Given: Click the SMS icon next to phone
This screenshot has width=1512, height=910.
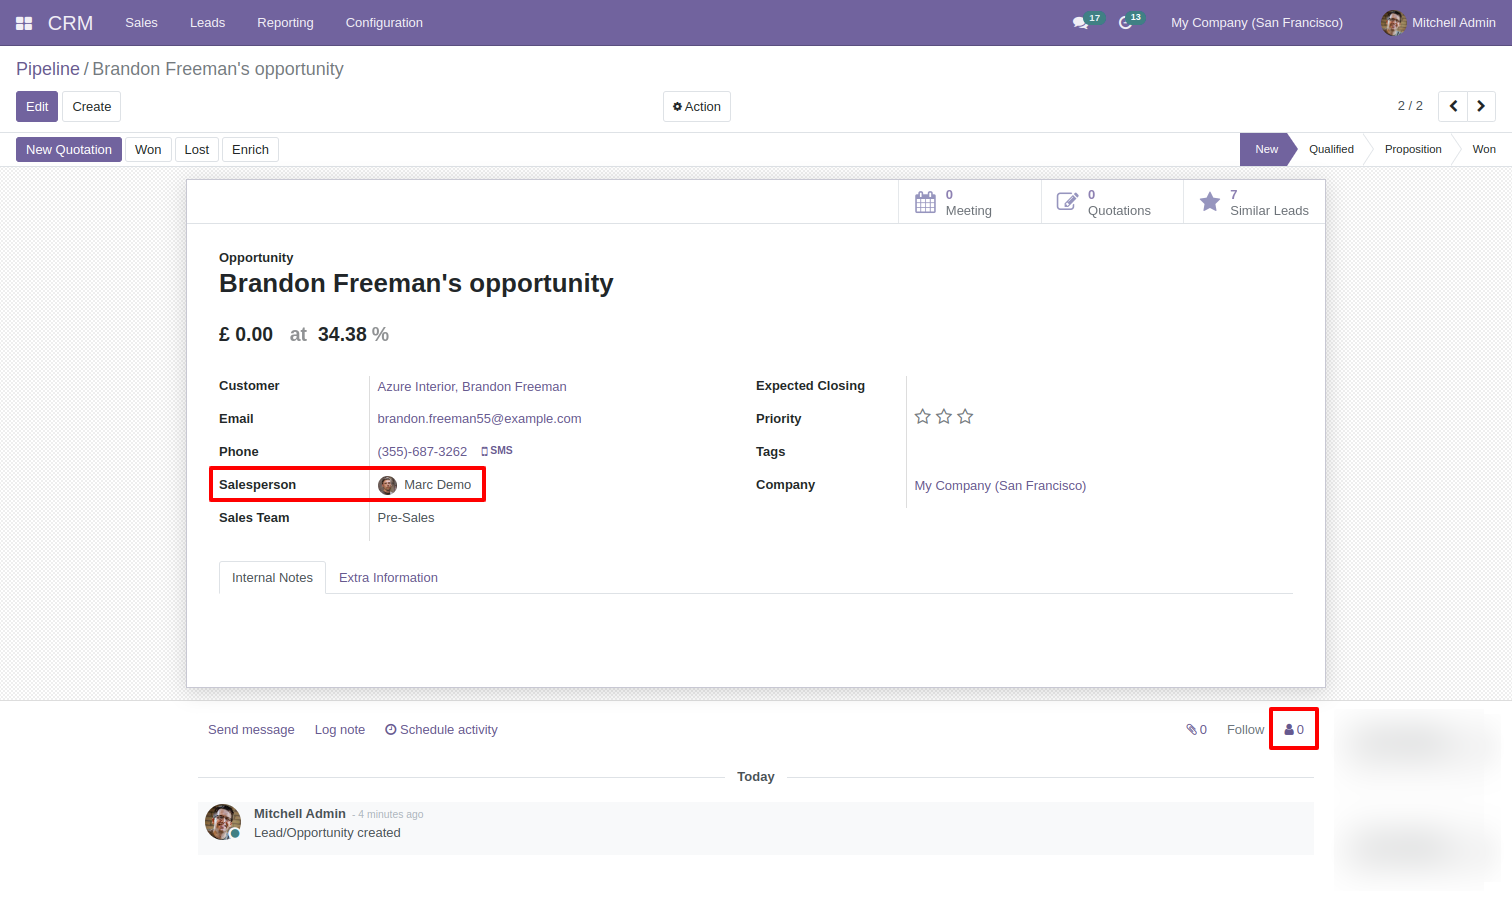Looking at the screenshot, I should tap(497, 451).
